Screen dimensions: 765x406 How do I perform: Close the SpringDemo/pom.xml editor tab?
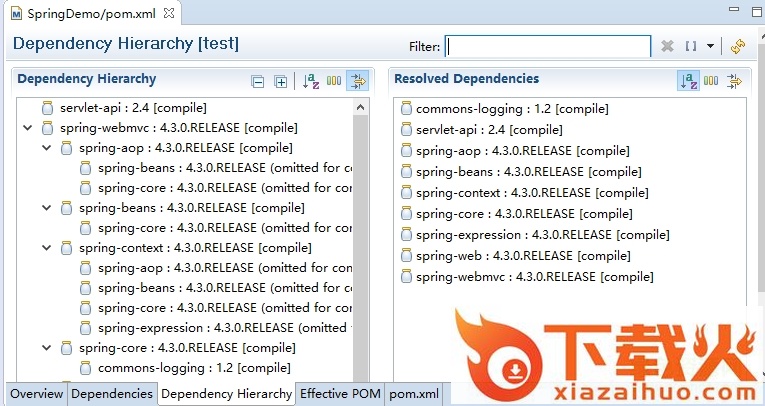(x=168, y=14)
